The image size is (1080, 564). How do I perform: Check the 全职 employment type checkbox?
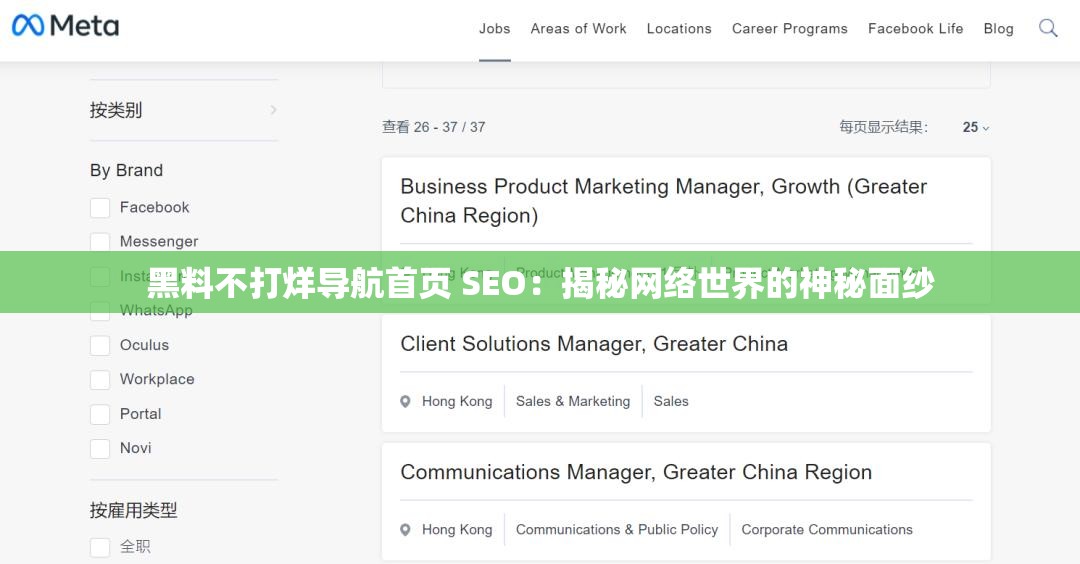coord(100,547)
